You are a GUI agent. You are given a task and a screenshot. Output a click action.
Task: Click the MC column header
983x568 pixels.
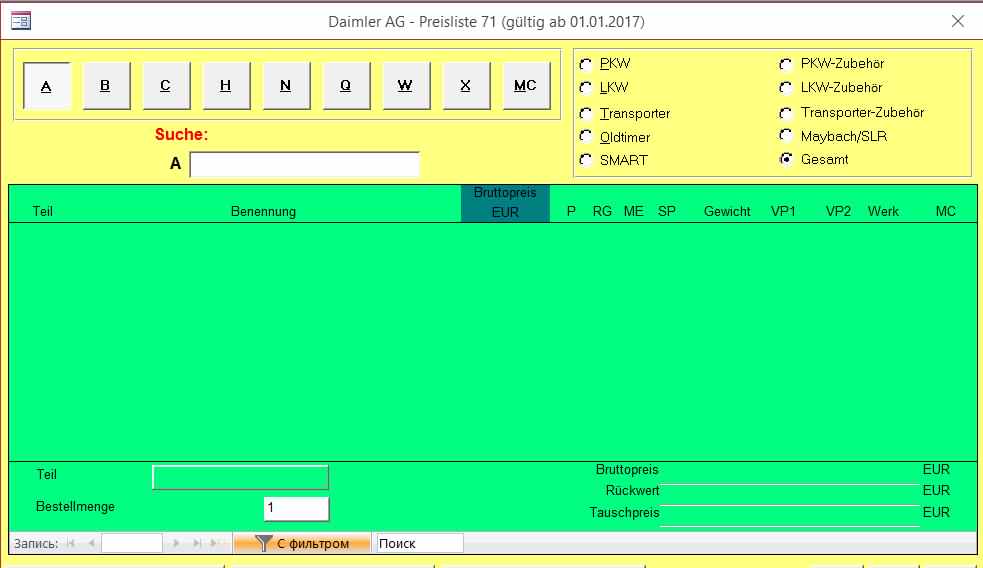tap(945, 211)
